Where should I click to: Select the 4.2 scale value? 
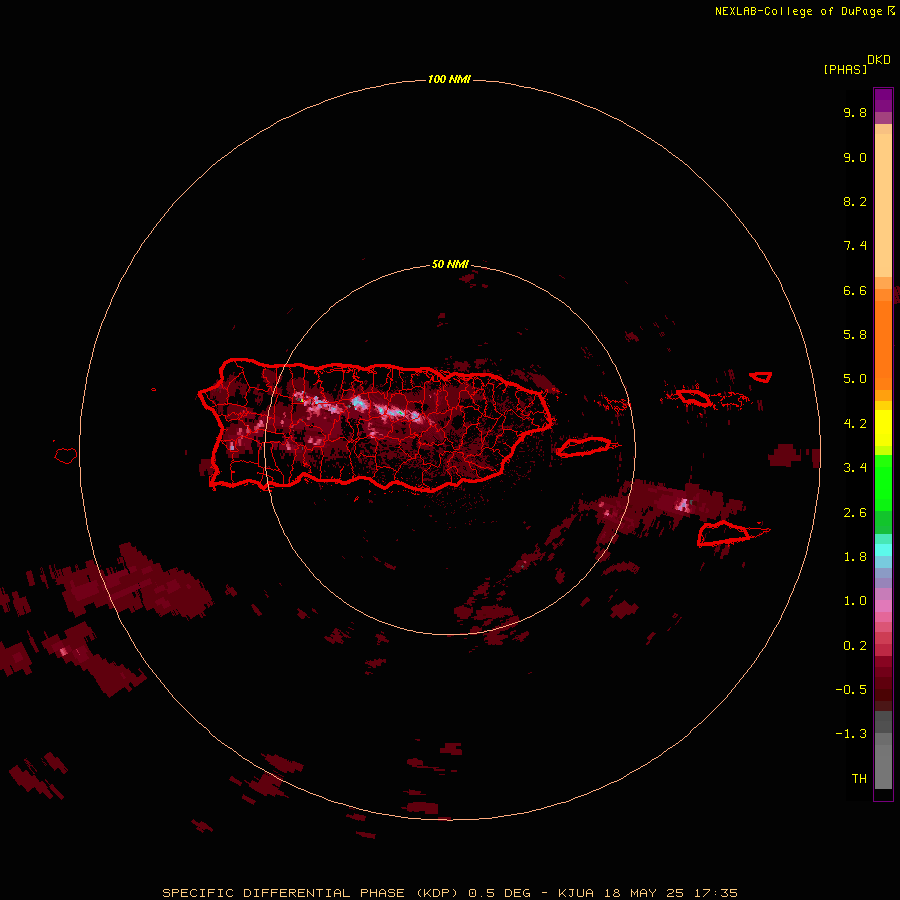(x=855, y=424)
